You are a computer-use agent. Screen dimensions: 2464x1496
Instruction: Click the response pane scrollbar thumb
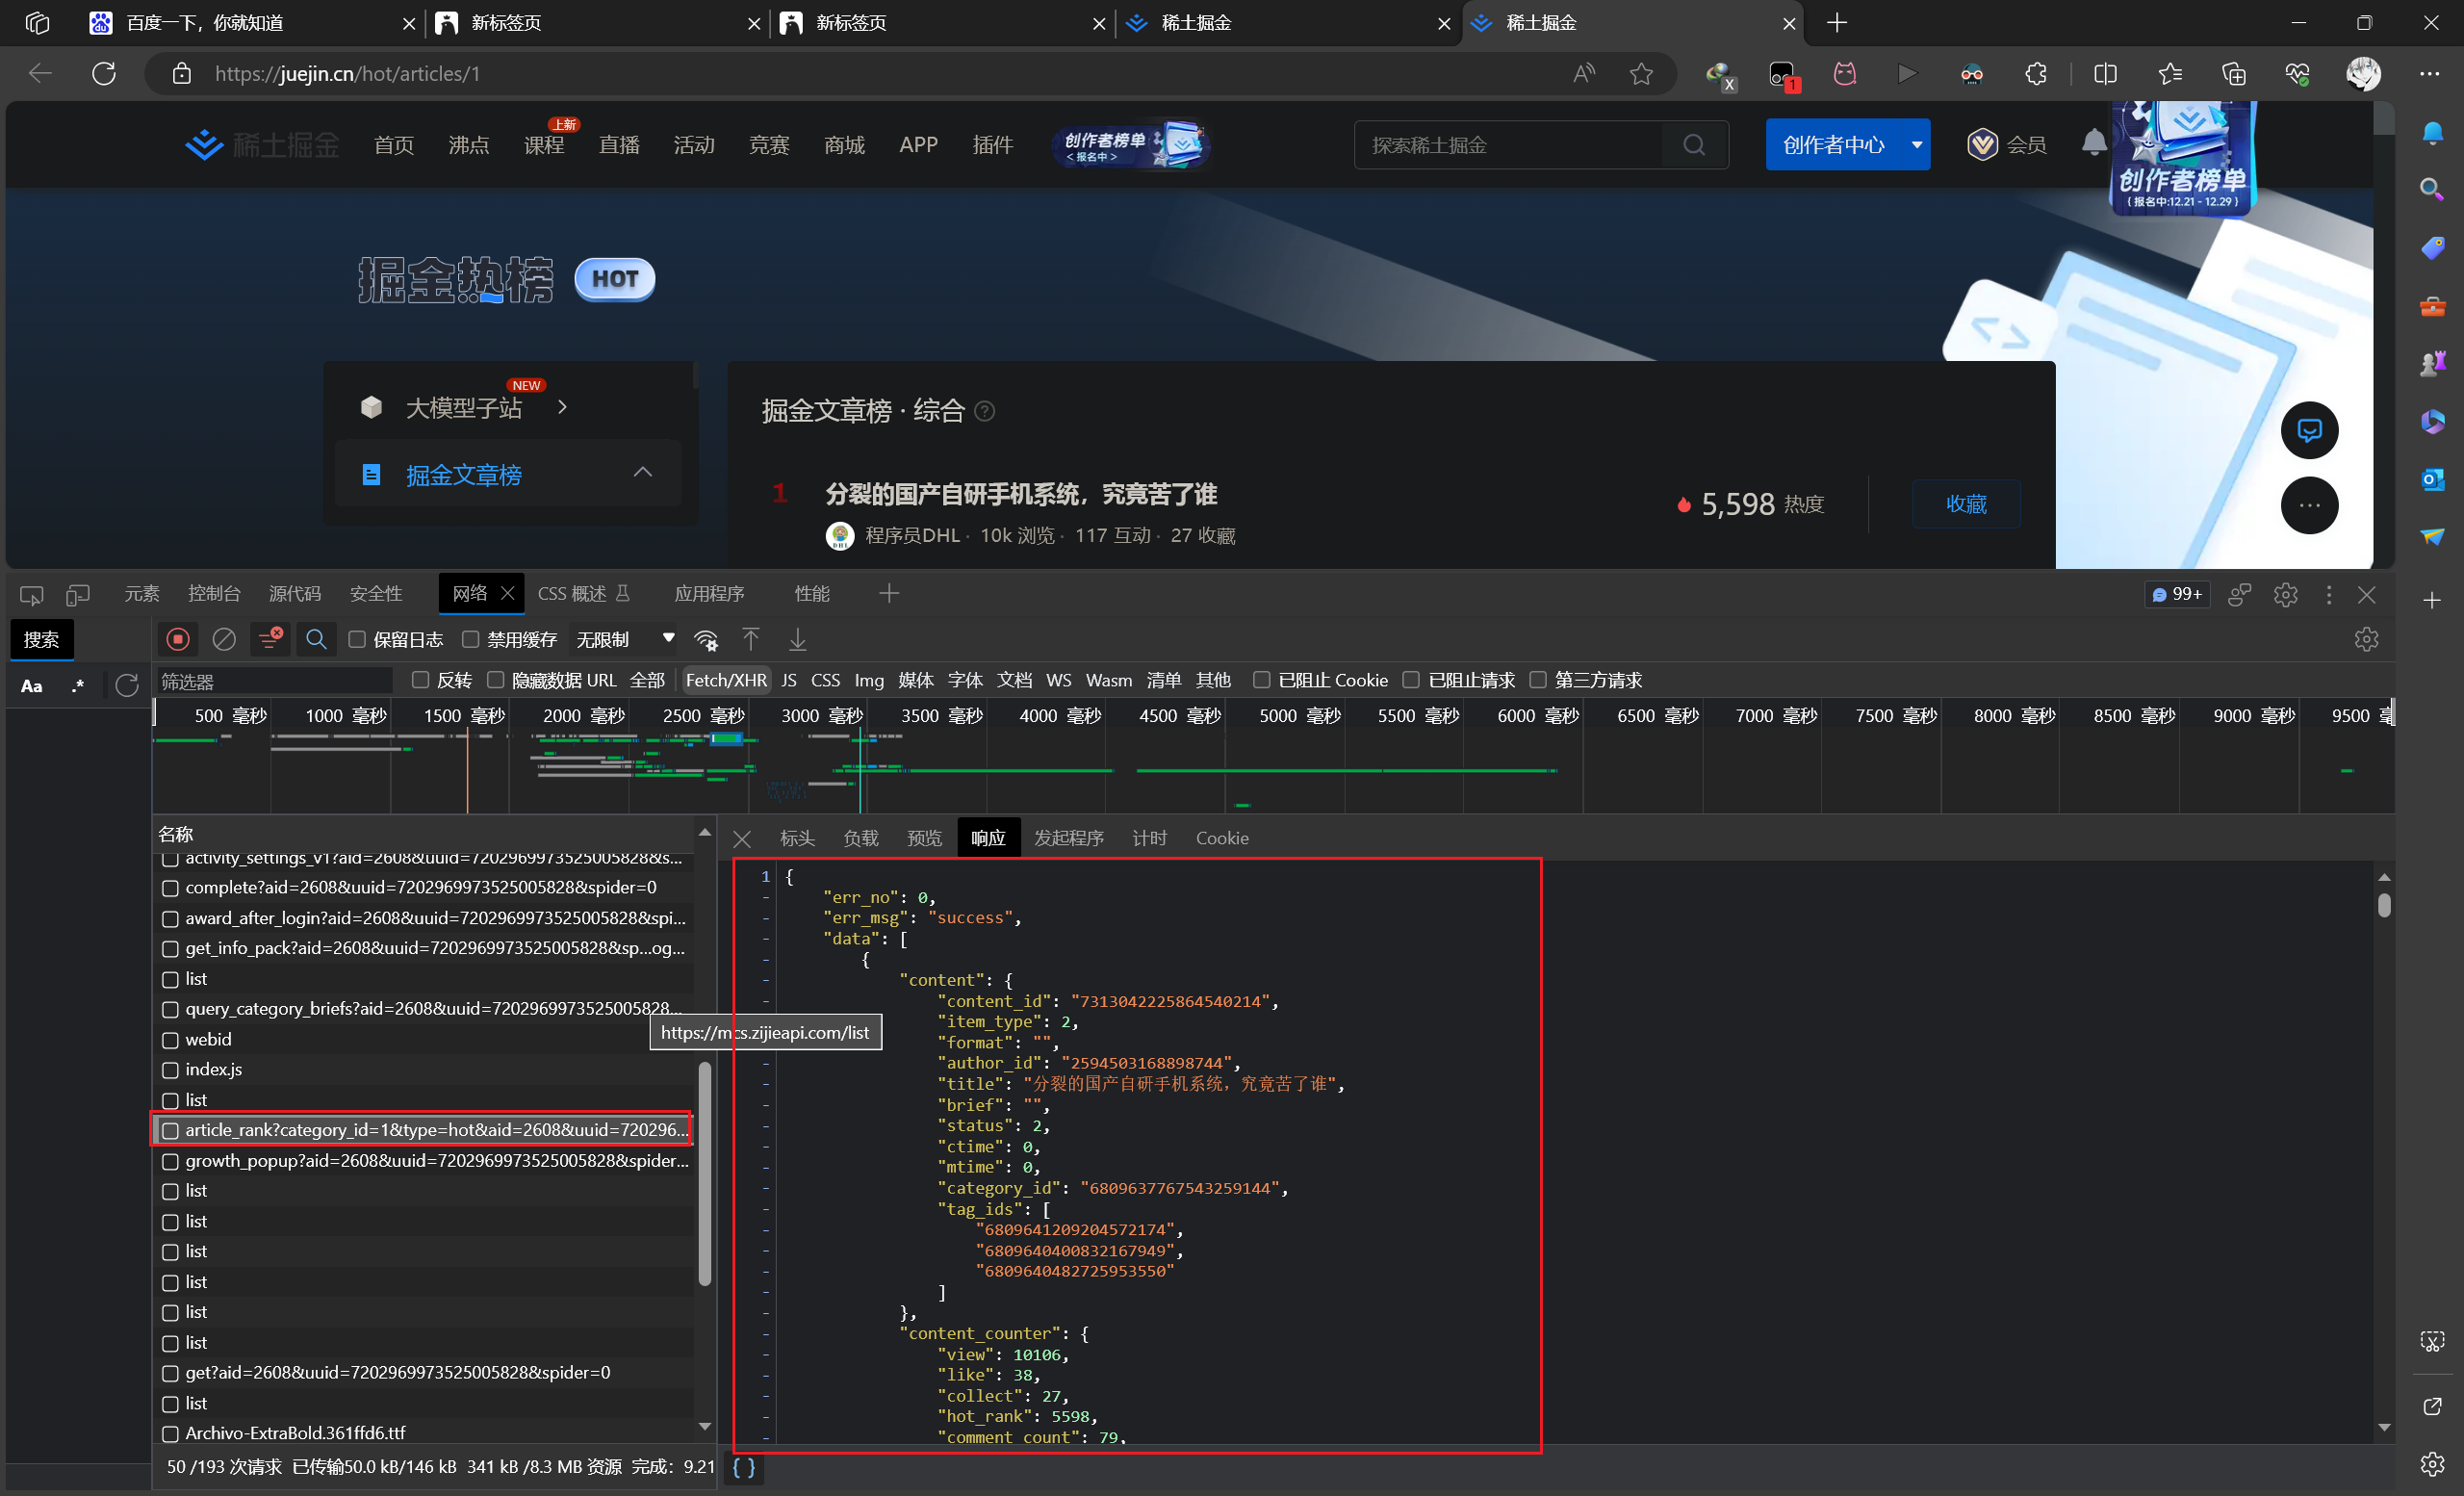tap(2384, 905)
